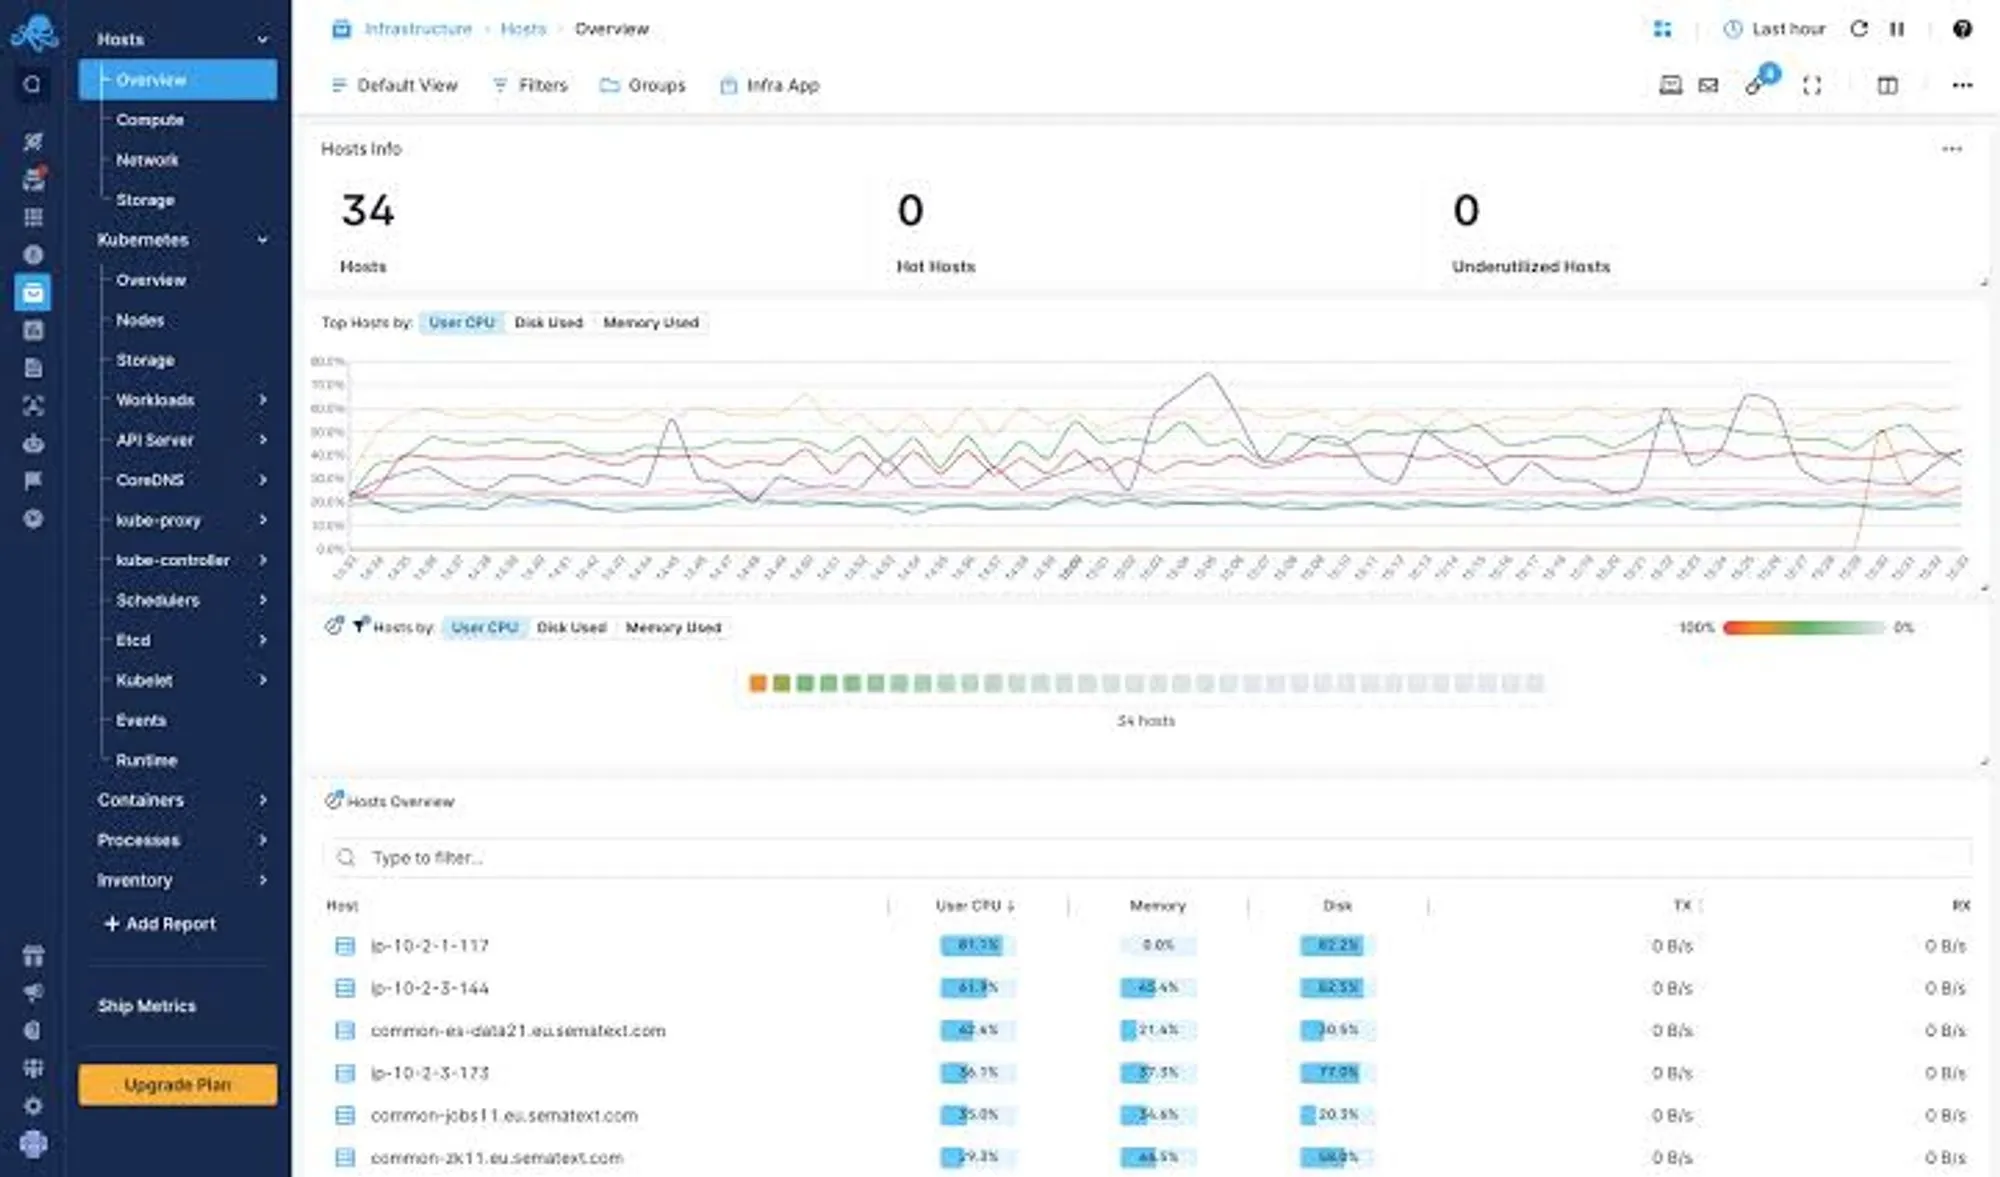Open Hosts Info panel ellipsis menu
This screenshot has height=1177, width=2000.
[1952, 149]
